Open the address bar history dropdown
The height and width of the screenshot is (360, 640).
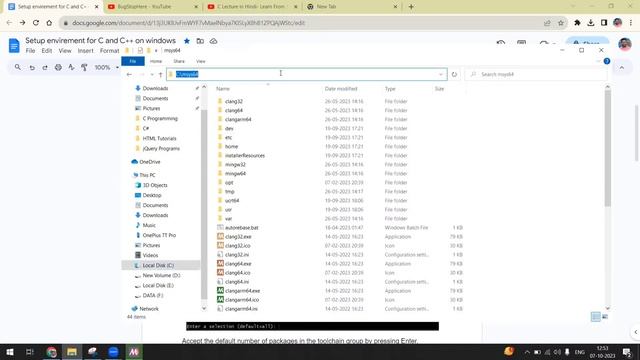click(441, 74)
